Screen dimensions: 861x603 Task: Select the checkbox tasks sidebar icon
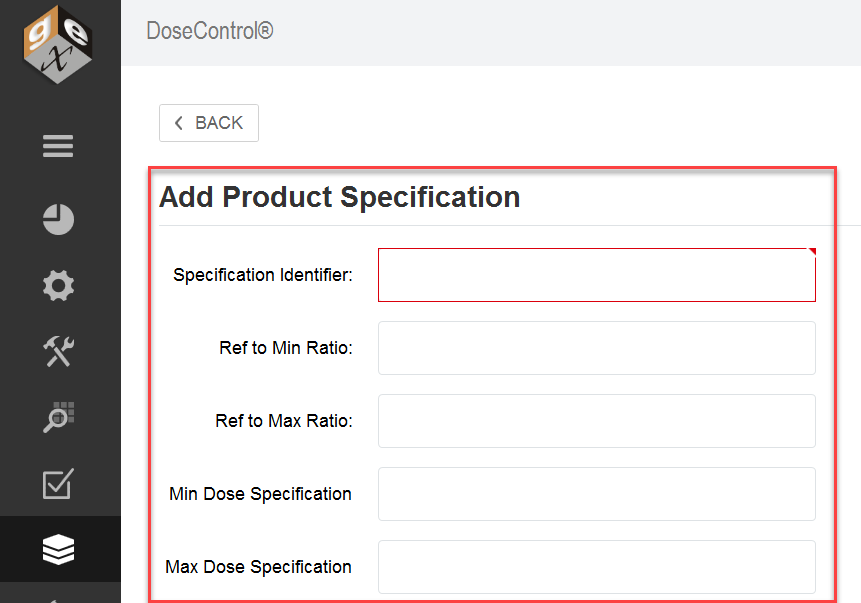coord(58,484)
